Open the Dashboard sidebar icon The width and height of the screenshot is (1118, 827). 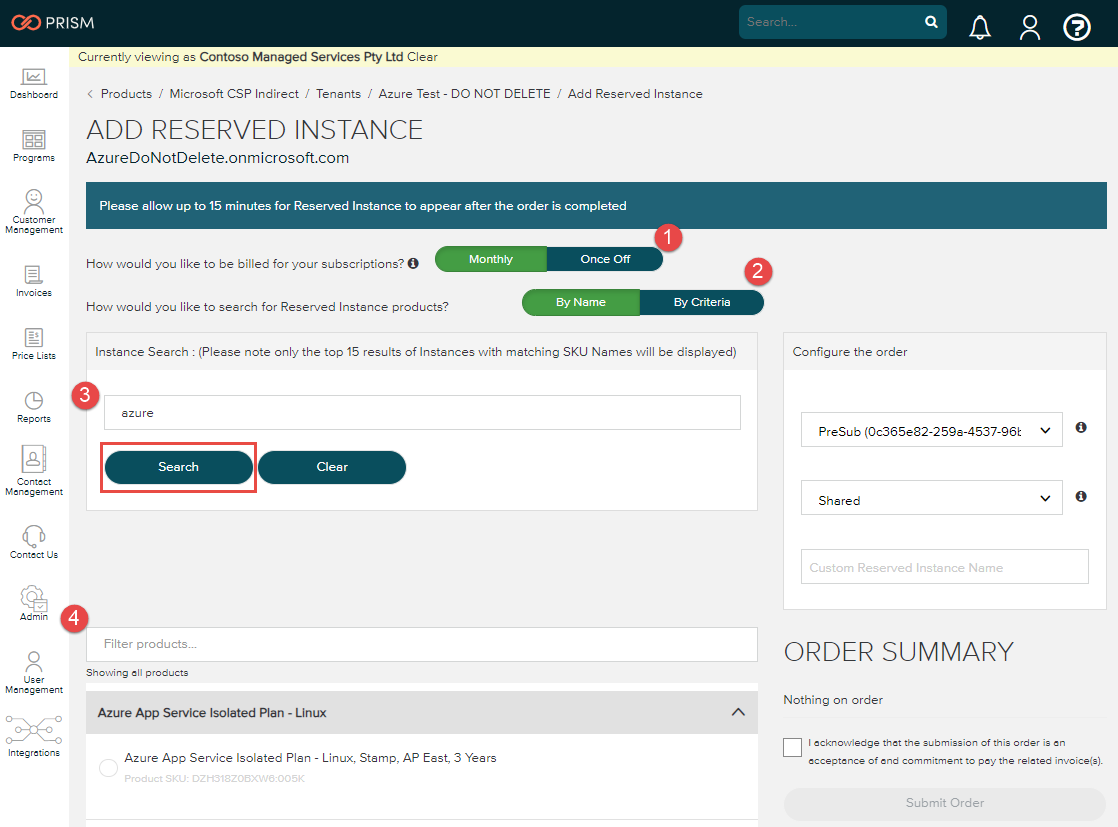pos(34,80)
